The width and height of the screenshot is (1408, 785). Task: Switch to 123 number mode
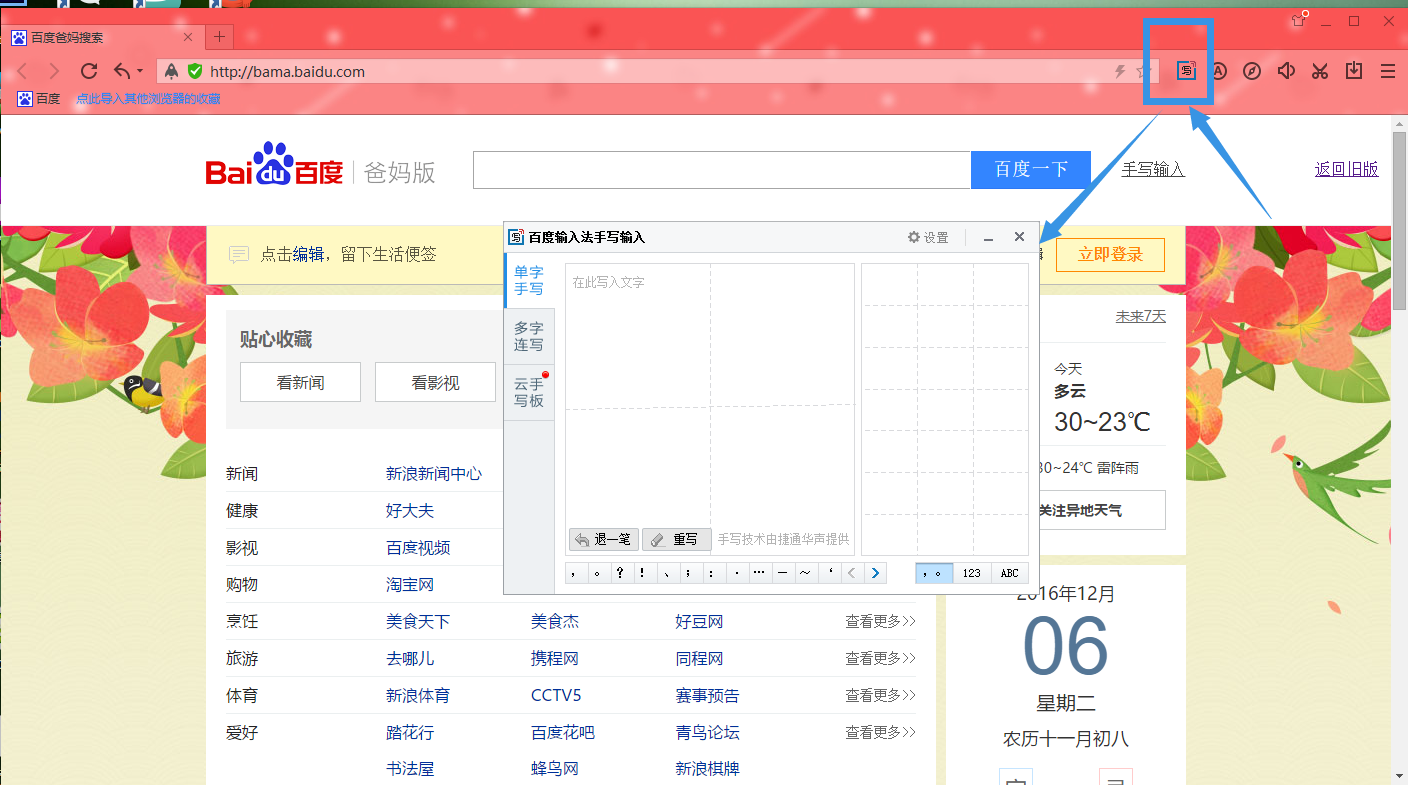click(972, 573)
